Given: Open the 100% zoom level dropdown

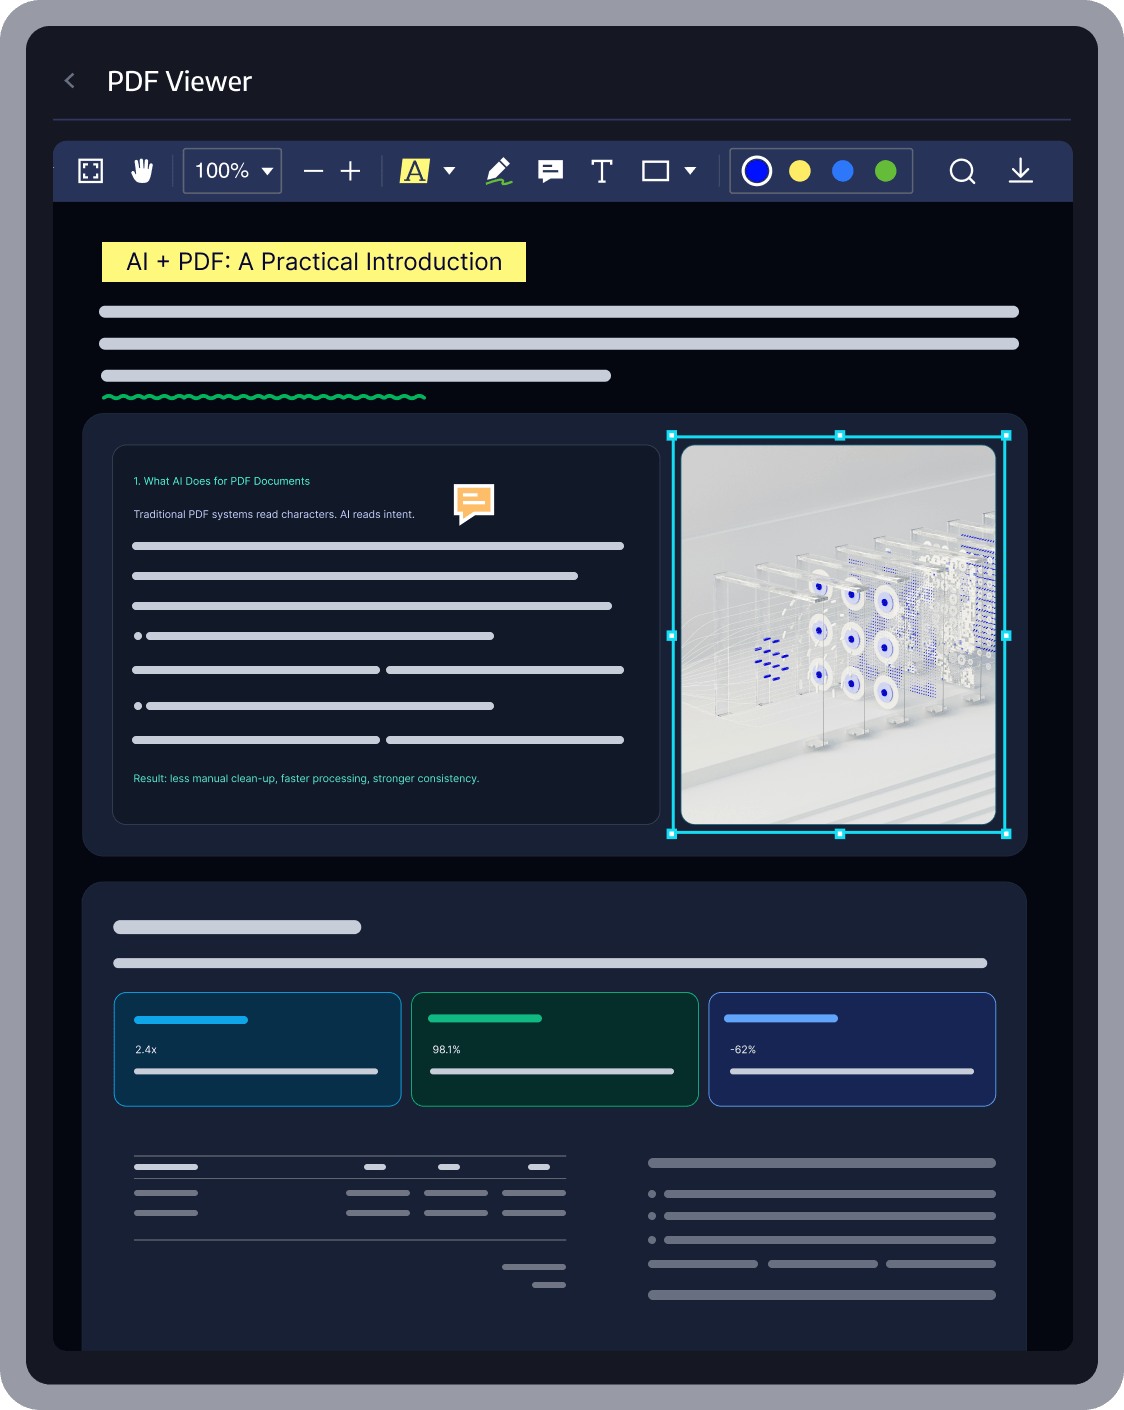Looking at the screenshot, I should point(232,171).
